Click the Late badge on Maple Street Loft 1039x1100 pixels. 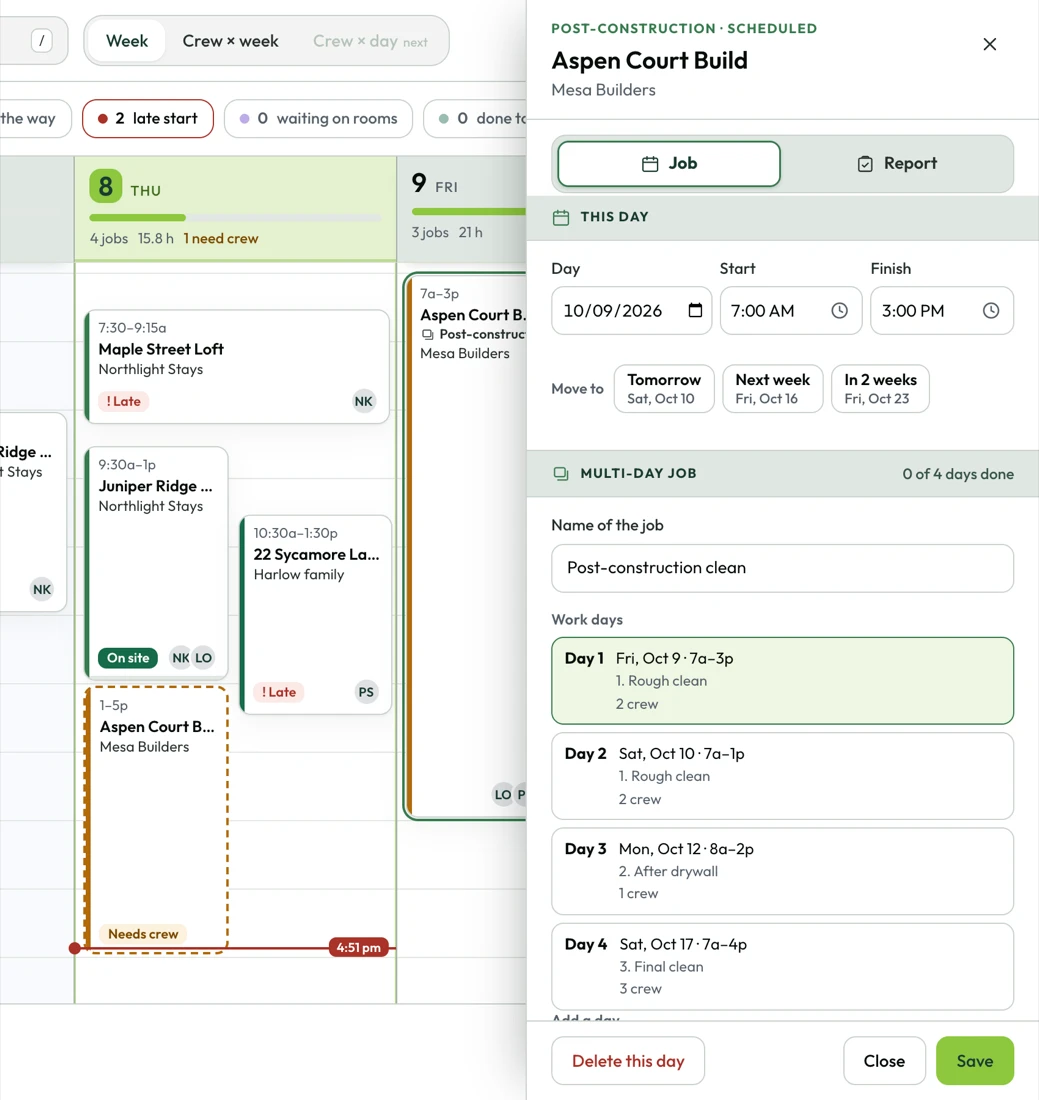click(123, 401)
